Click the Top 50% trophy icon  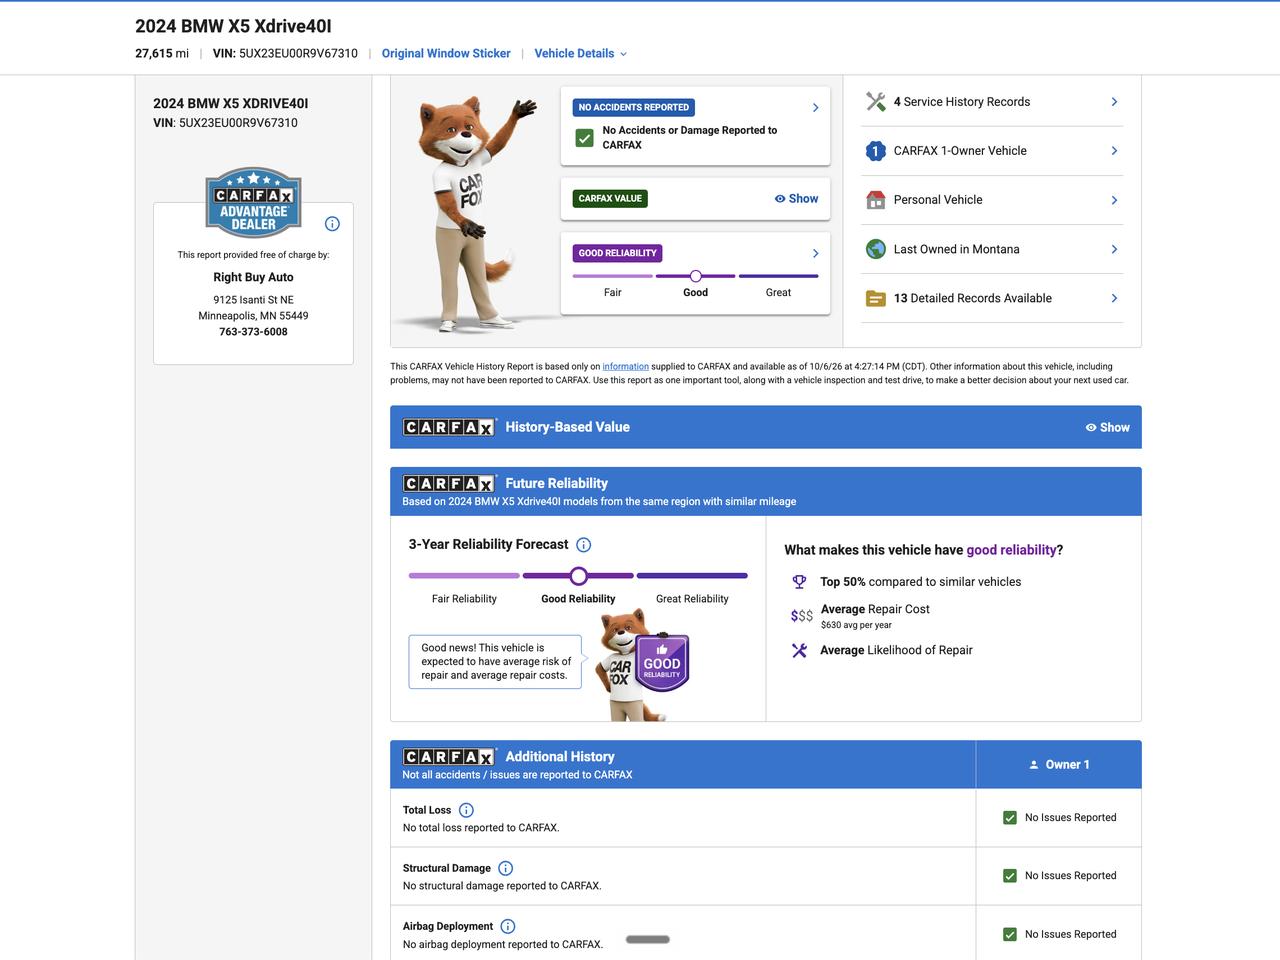pos(799,582)
